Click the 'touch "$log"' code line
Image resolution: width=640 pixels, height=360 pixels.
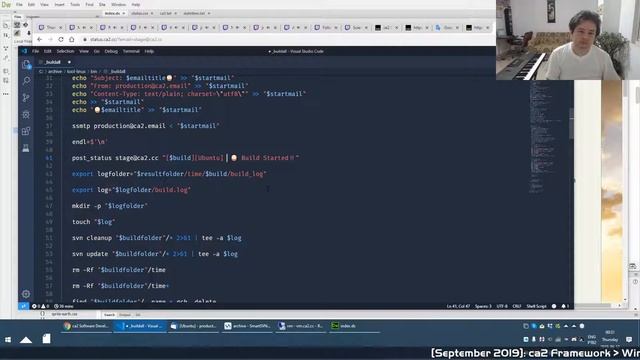(x=93, y=222)
